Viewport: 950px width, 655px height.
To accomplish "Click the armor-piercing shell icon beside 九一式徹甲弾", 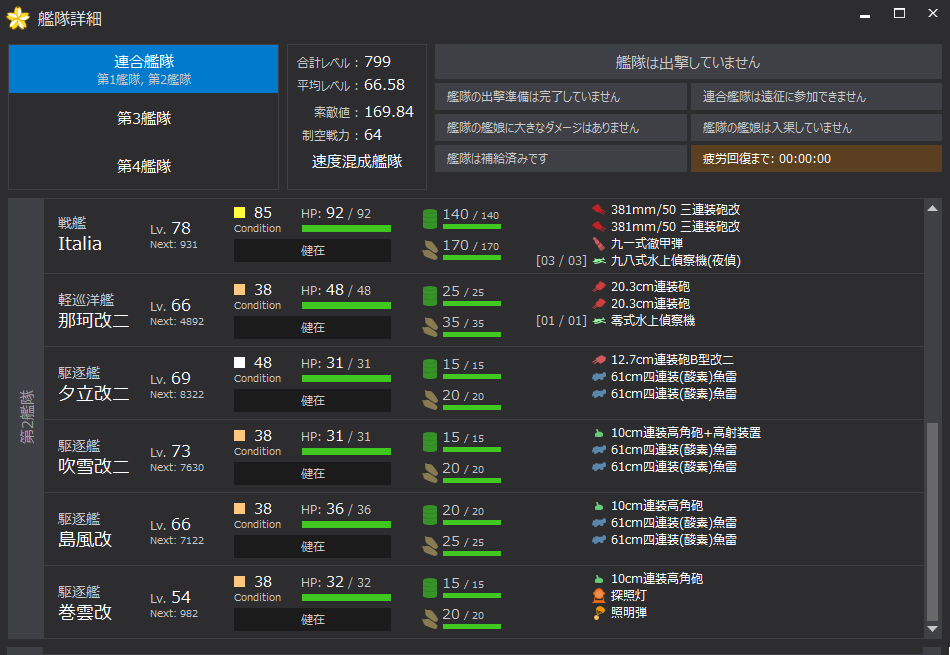I will coord(598,244).
